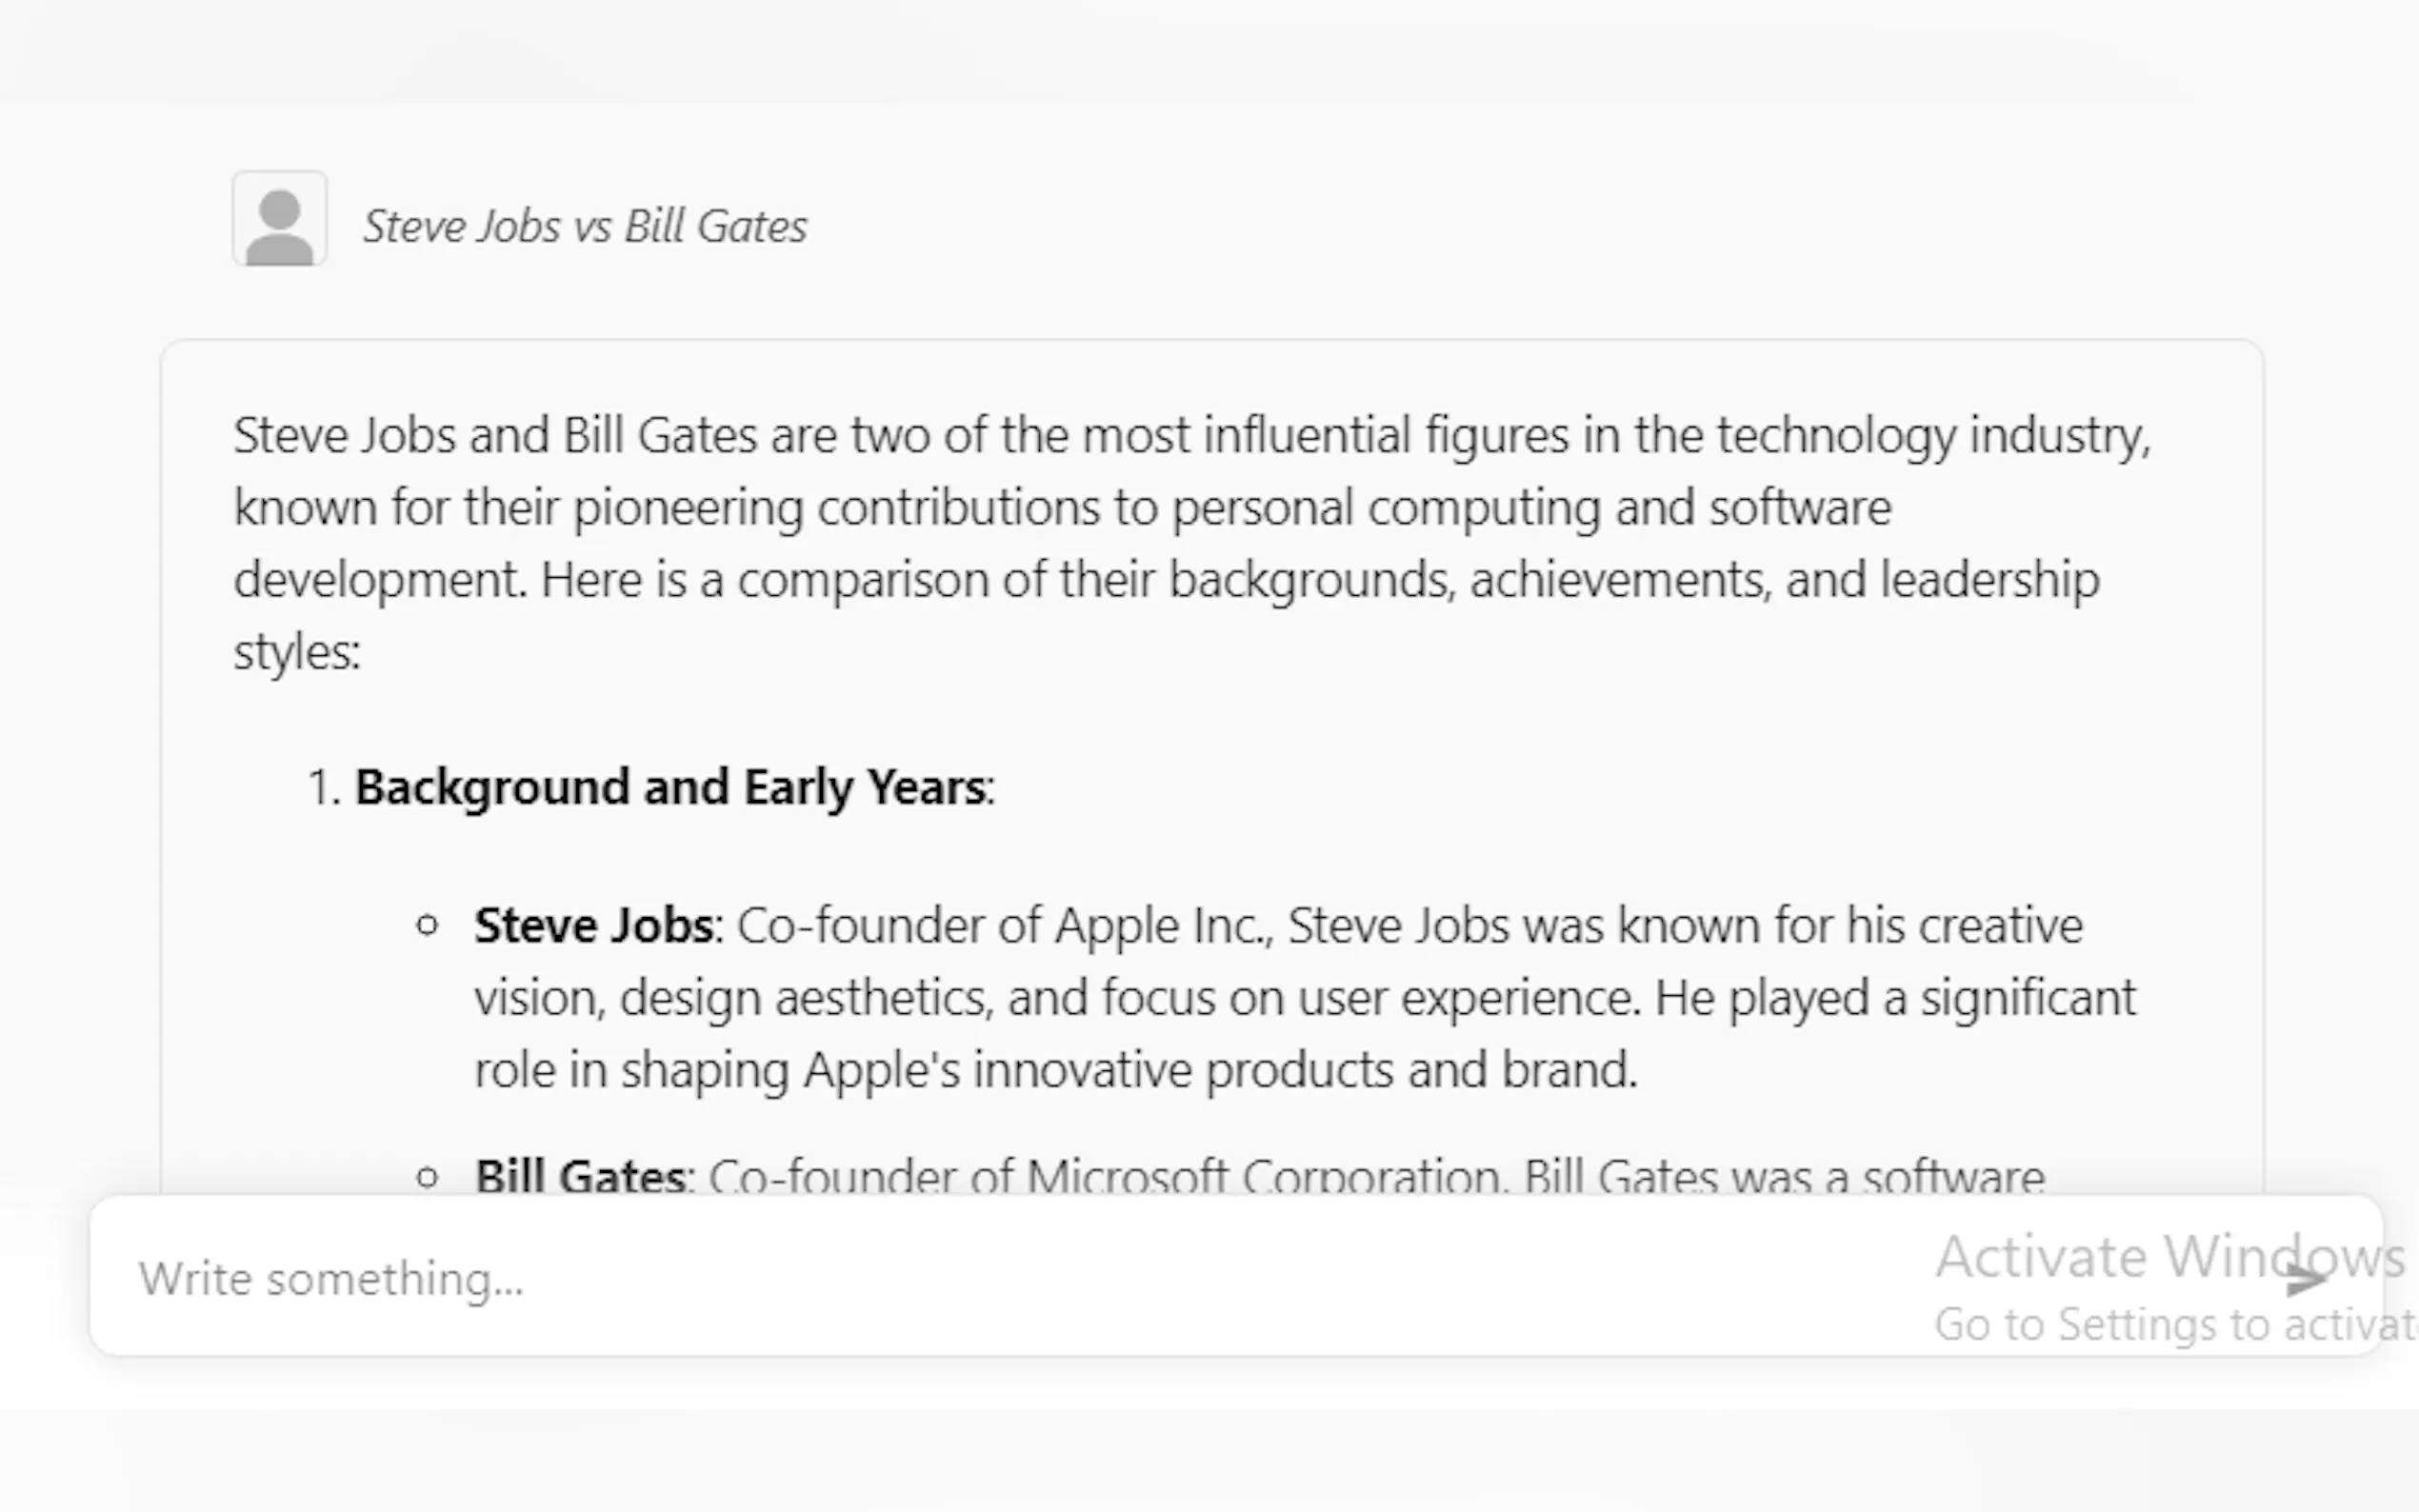Click the list number "1."
This screenshot has width=2419, height=1512.
click(324, 788)
